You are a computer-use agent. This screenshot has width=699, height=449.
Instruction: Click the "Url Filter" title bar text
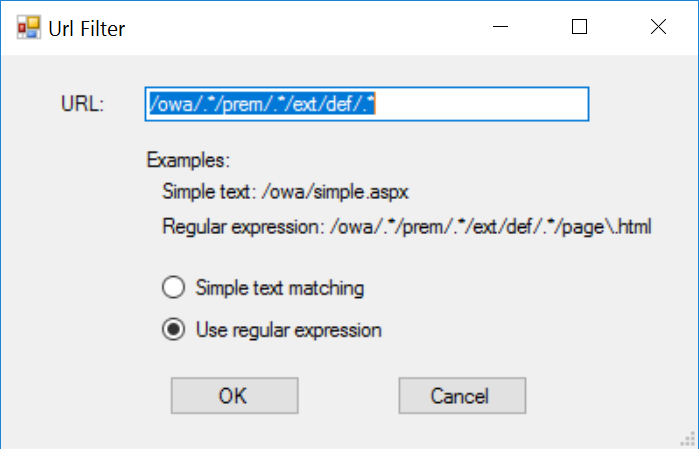[x=87, y=28]
